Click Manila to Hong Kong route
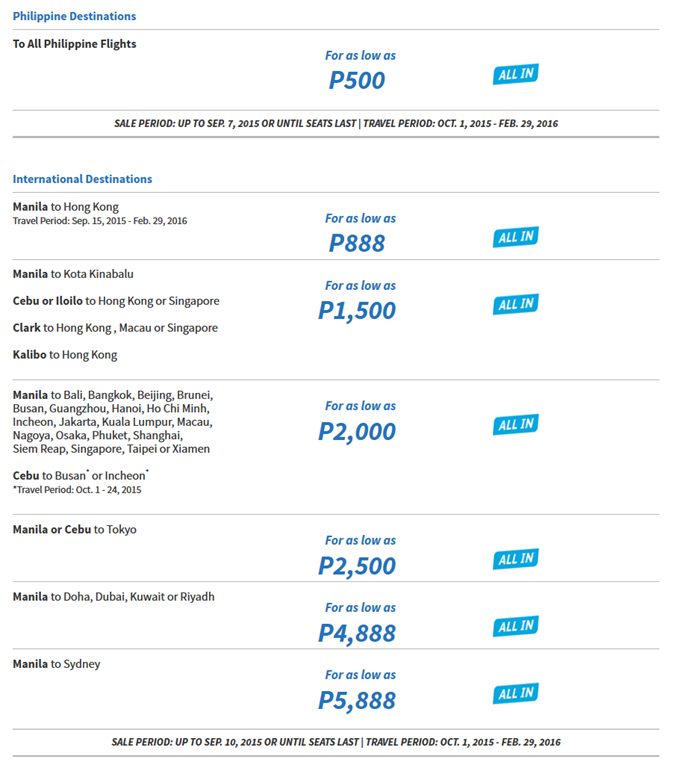The height and width of the screenshot is (768, 678). (66, 207)
